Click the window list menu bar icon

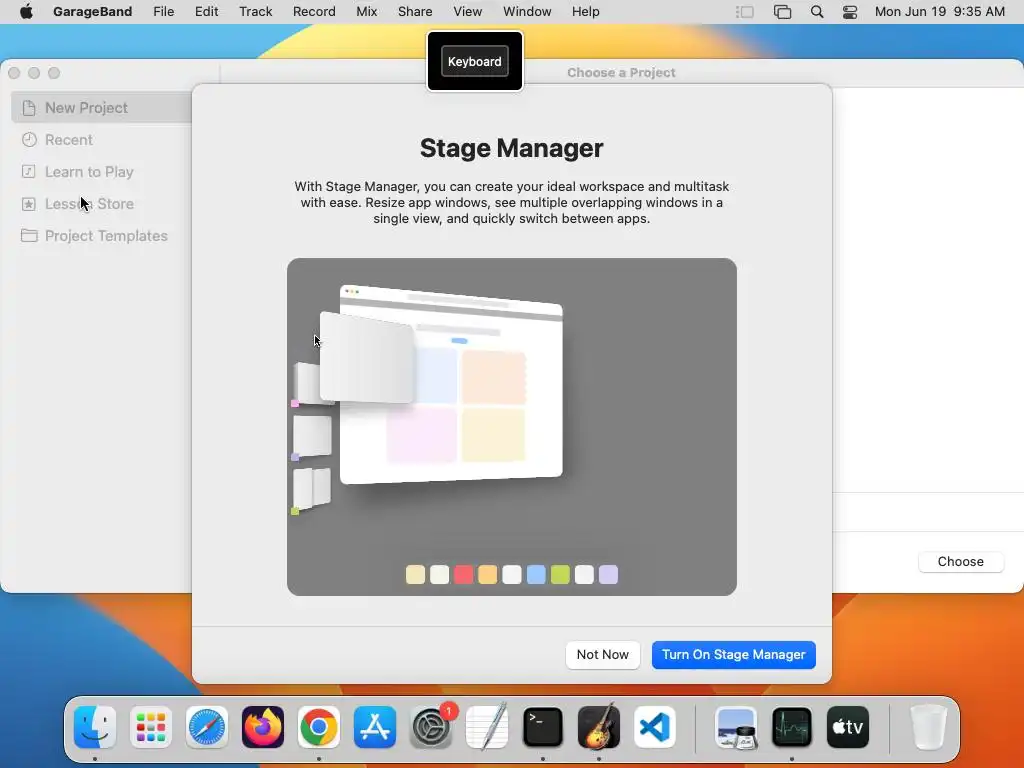pos(782,12)
